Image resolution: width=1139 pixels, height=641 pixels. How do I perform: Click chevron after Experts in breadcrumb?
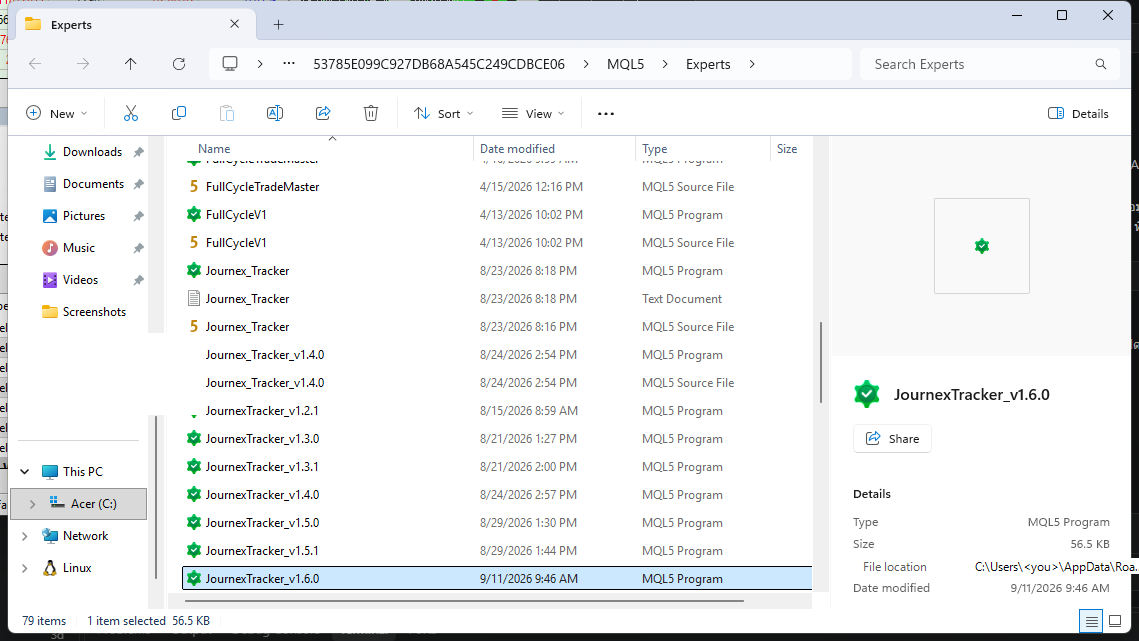click(x=752, y=64)
